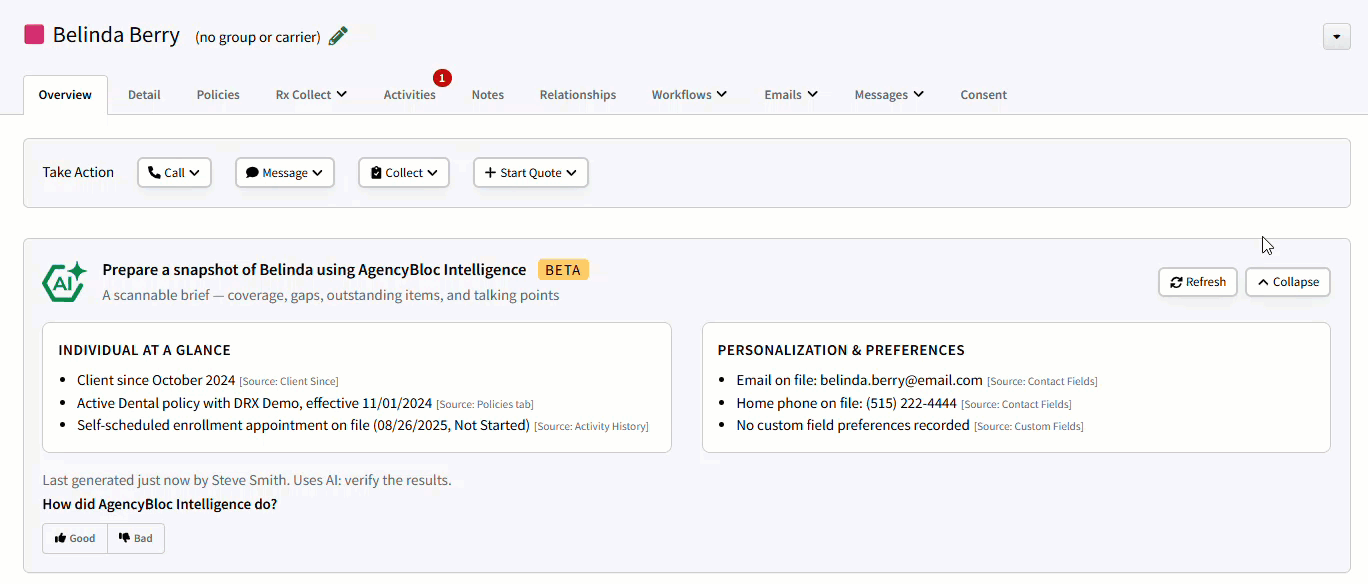Open the Notes tab
1368x584 pixels.
click(x=488, y=95)
